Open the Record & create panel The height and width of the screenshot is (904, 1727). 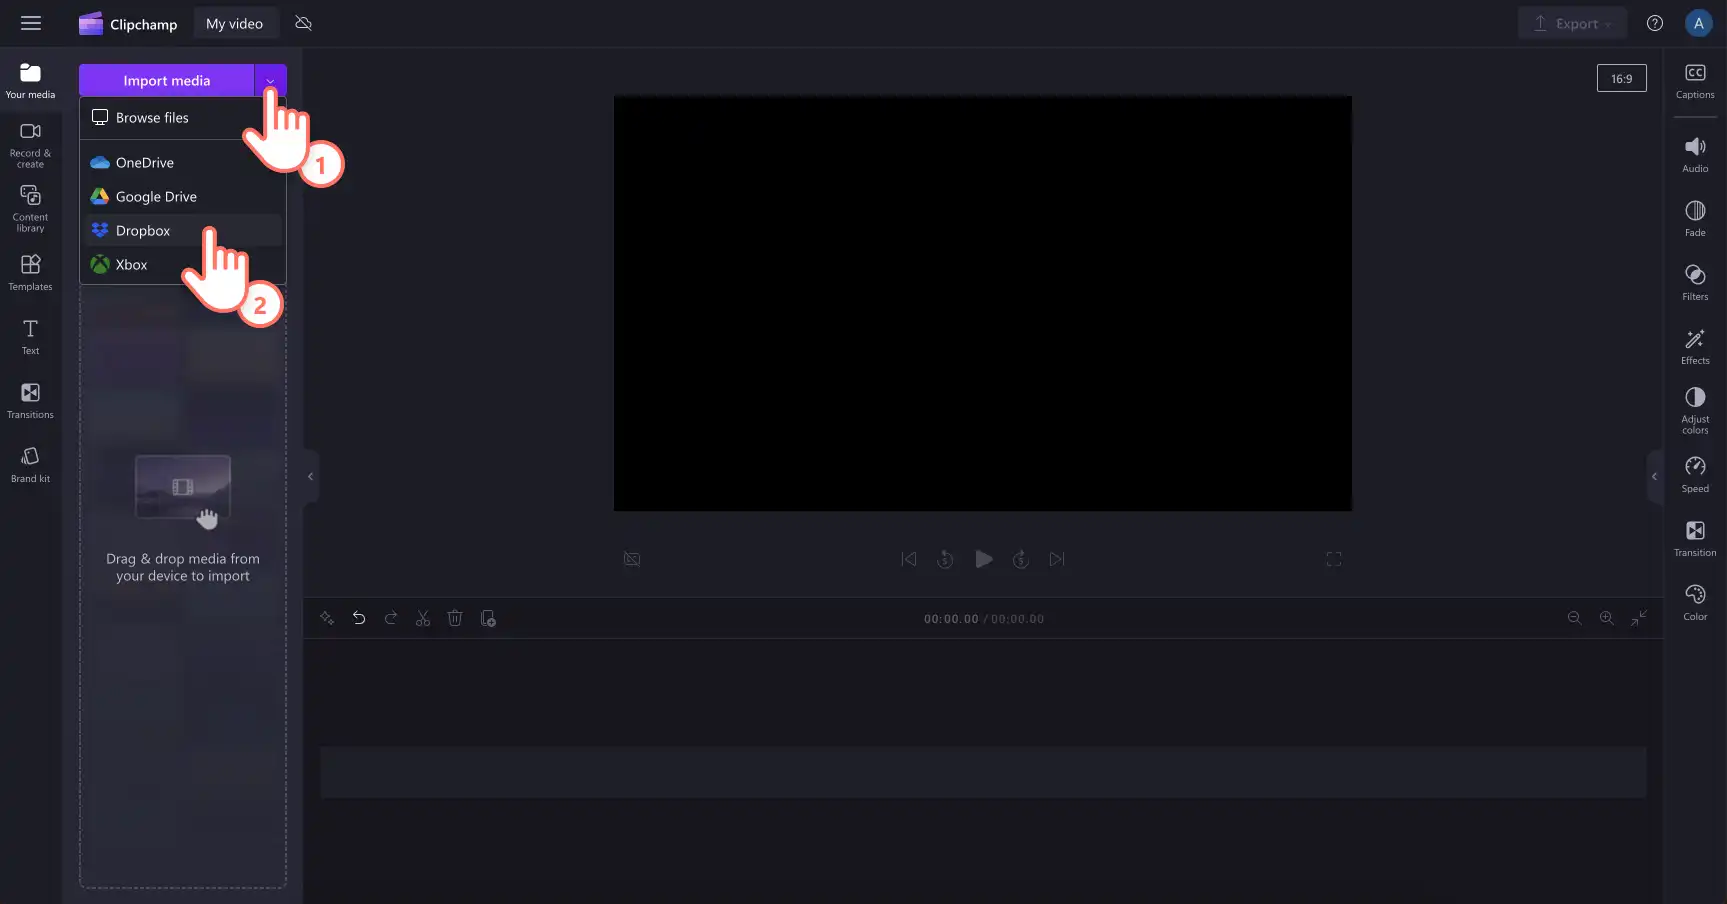point(30,145)
